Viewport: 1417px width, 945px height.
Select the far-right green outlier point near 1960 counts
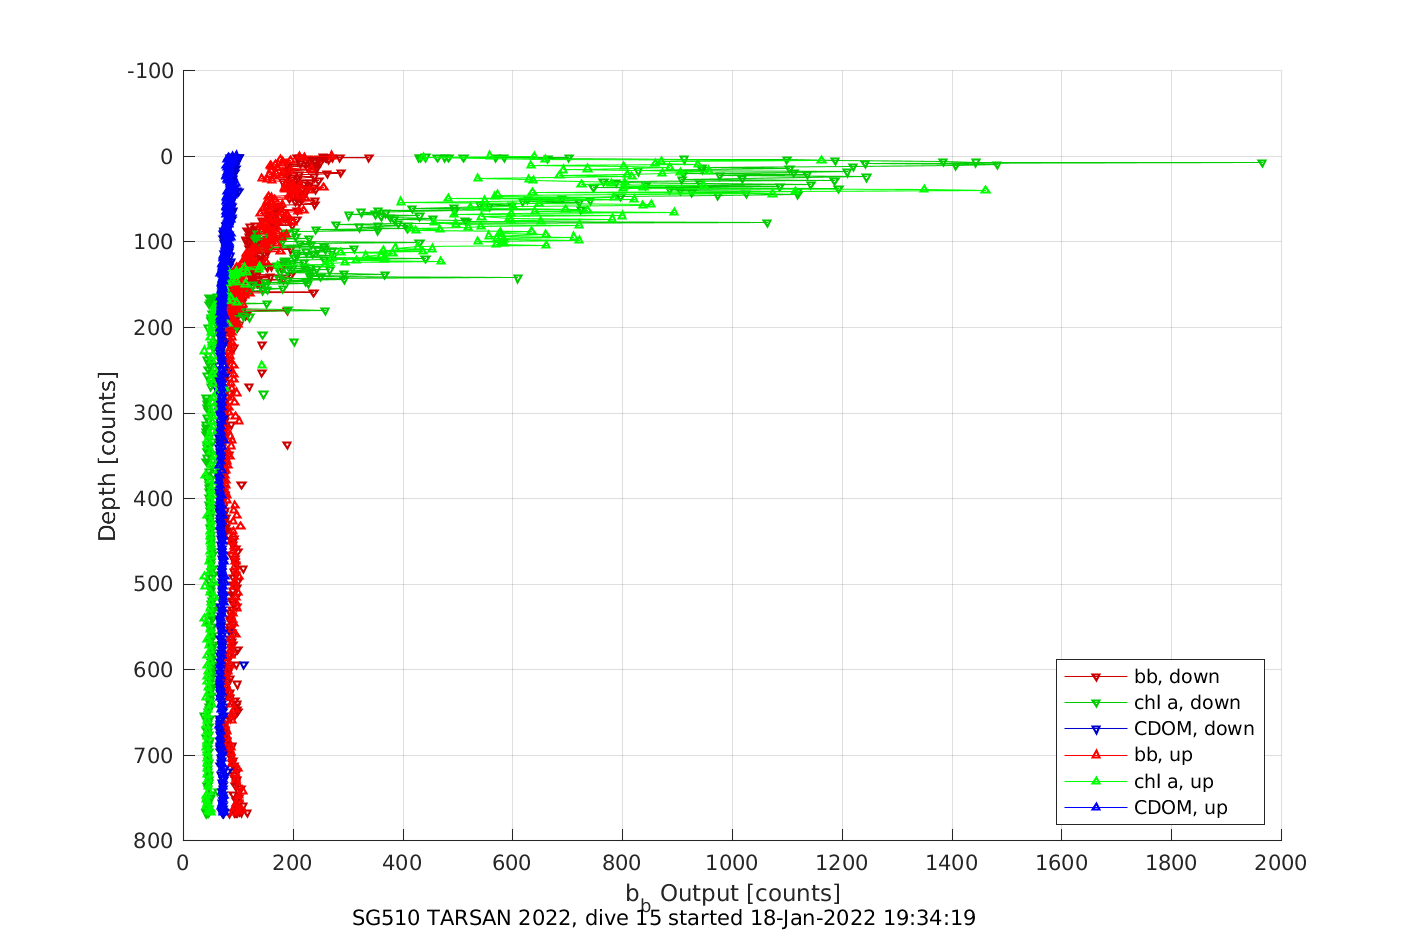(x=1261, y=163)
